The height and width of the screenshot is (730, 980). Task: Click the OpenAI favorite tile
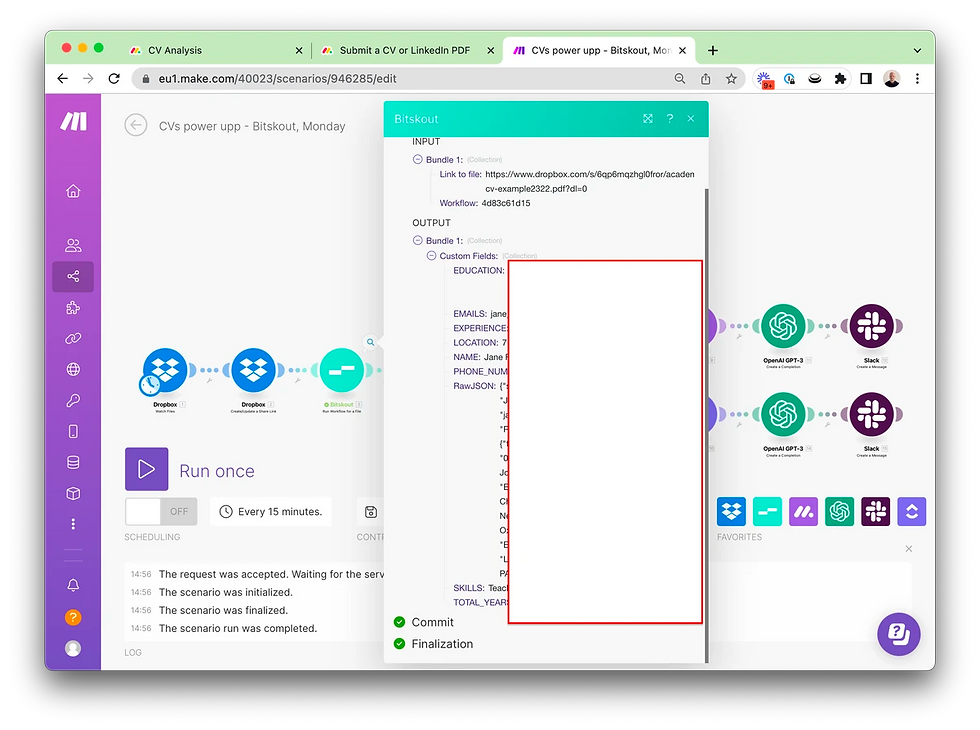tap(839, 512)
